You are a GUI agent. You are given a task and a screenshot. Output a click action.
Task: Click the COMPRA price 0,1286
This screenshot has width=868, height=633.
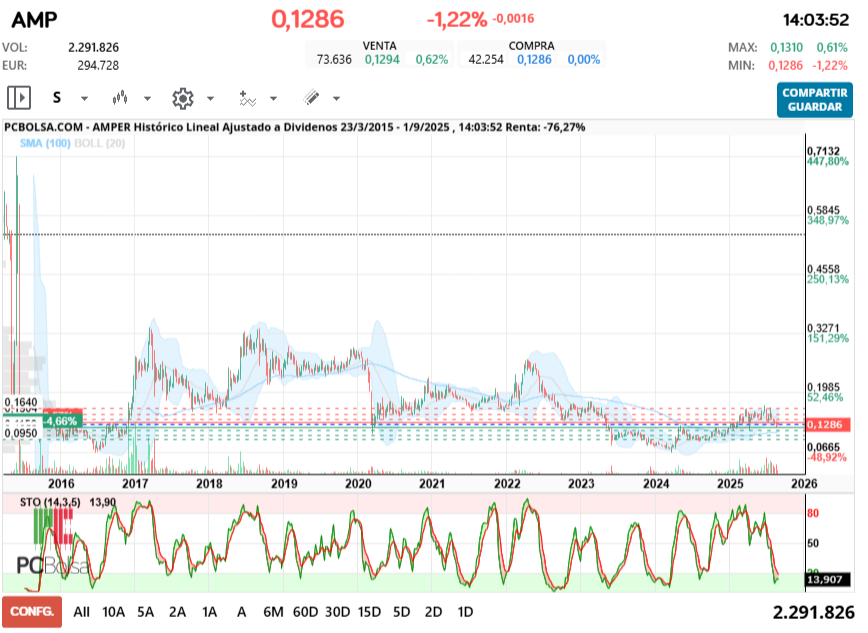[534, 59]
